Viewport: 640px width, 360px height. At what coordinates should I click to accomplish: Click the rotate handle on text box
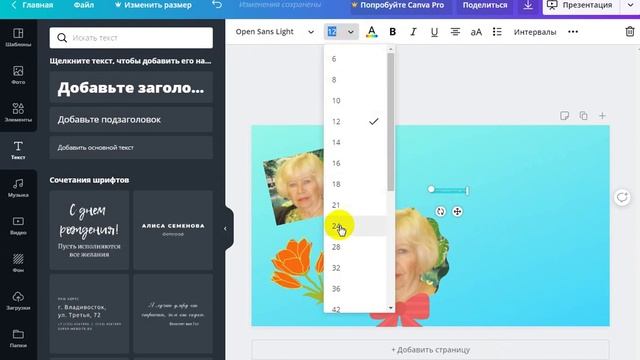pos(440,211)
